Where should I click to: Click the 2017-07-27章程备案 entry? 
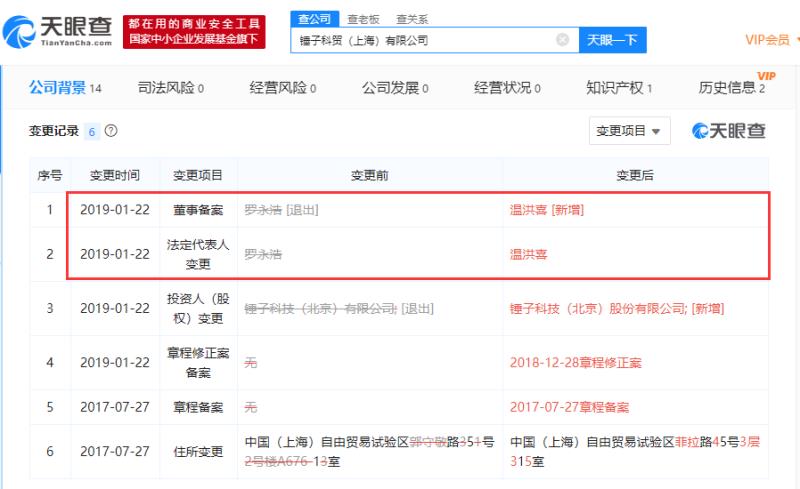(x=569, y=407)
